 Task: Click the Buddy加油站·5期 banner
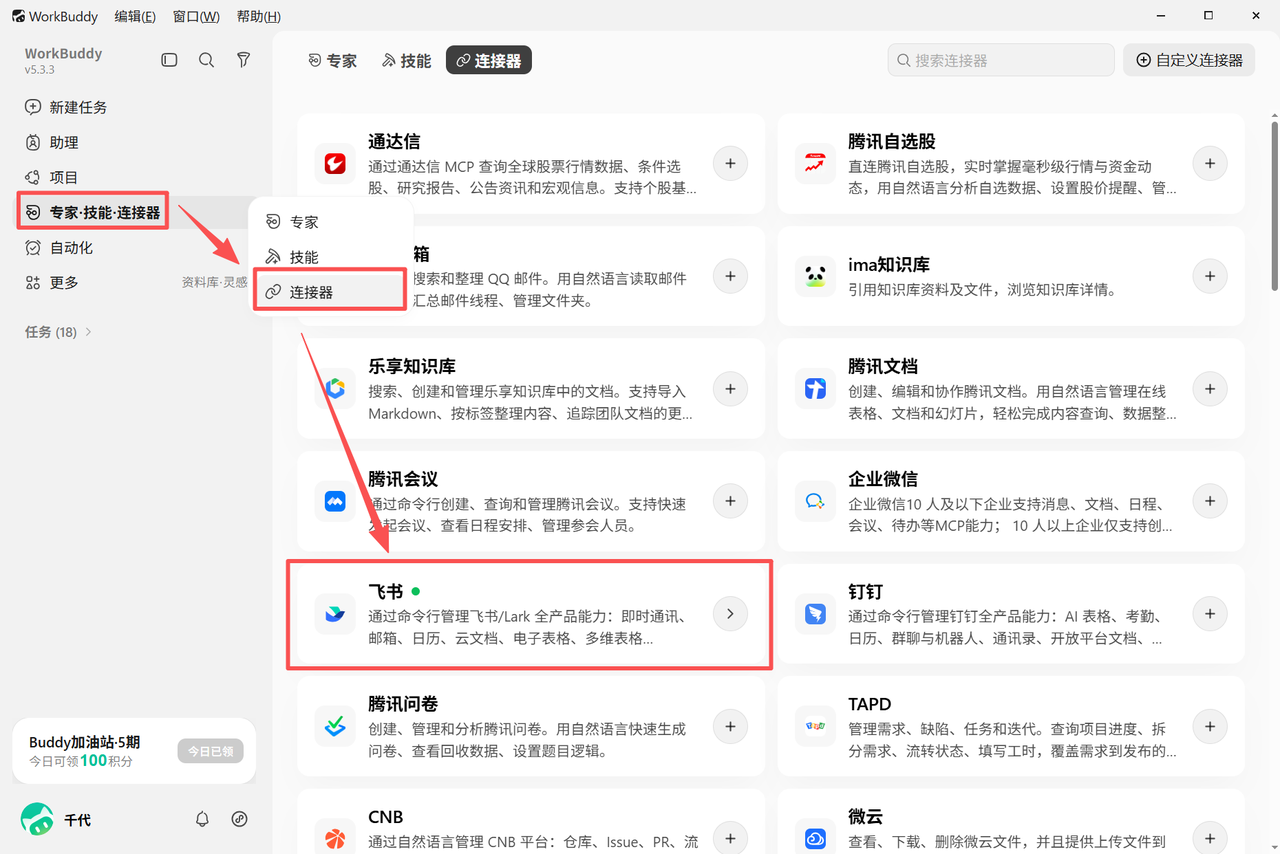click(134, 752)
